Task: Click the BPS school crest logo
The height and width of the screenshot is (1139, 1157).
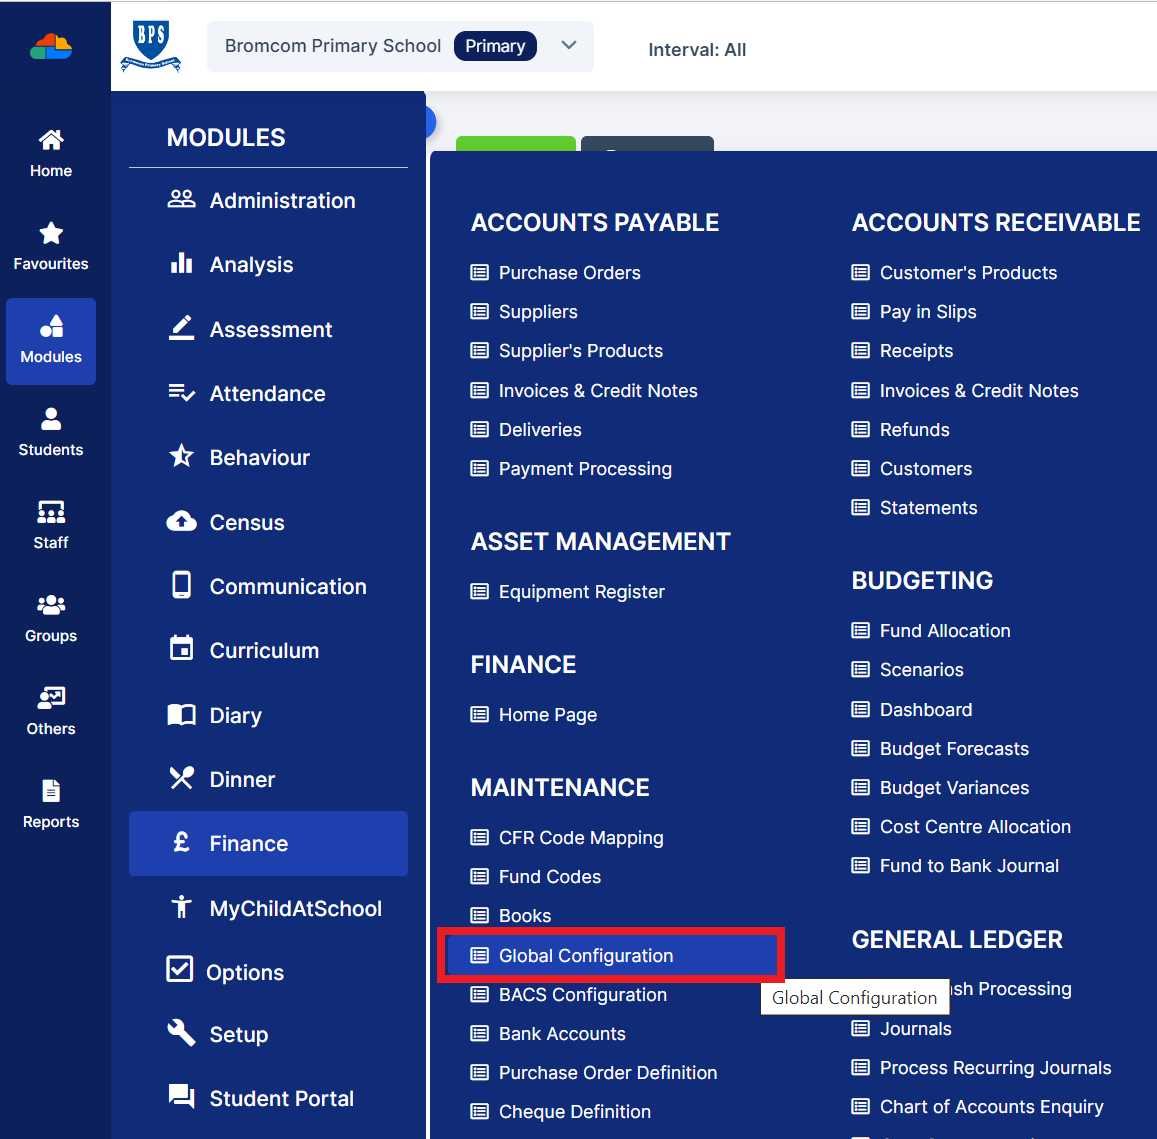Action: click(151, 45)
